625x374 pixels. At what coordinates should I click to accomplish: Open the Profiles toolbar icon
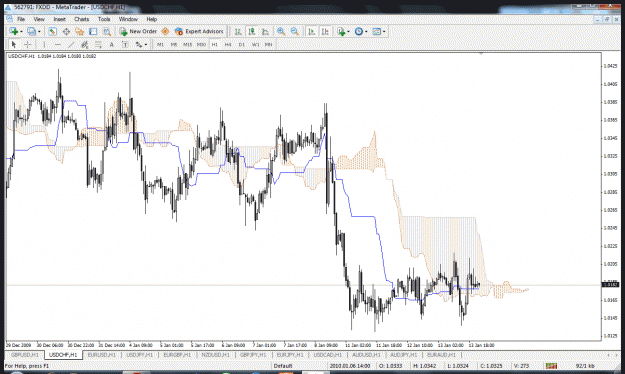[31, 31]
